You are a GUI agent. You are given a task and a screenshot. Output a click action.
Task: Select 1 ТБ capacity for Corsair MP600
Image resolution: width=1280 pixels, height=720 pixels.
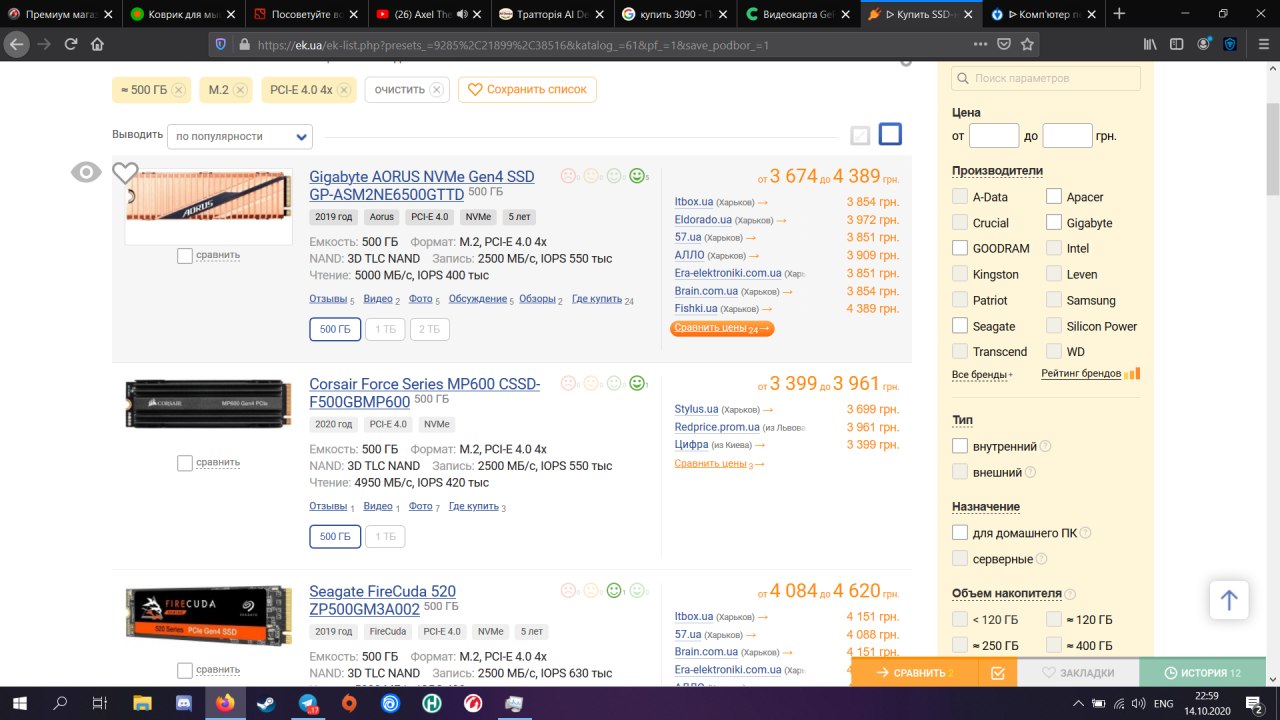(385, 536)
